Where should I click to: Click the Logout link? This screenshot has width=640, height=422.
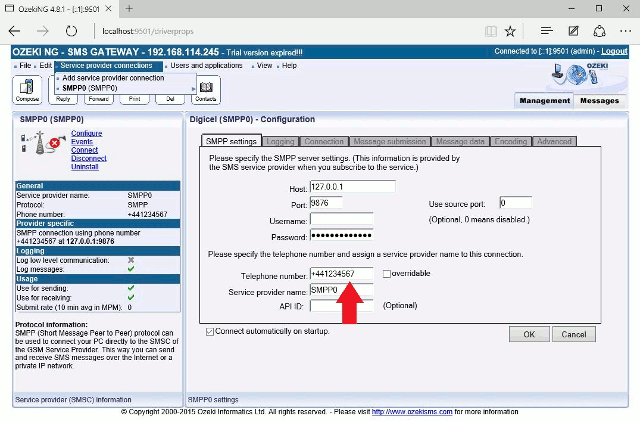614,51
